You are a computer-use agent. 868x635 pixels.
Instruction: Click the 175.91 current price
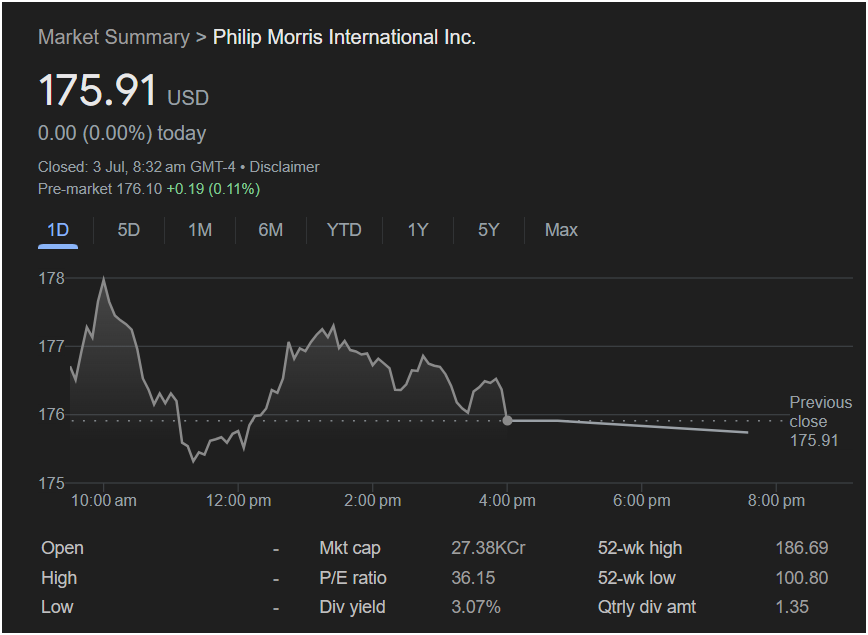pyautogui.click(x=98, y=90)
